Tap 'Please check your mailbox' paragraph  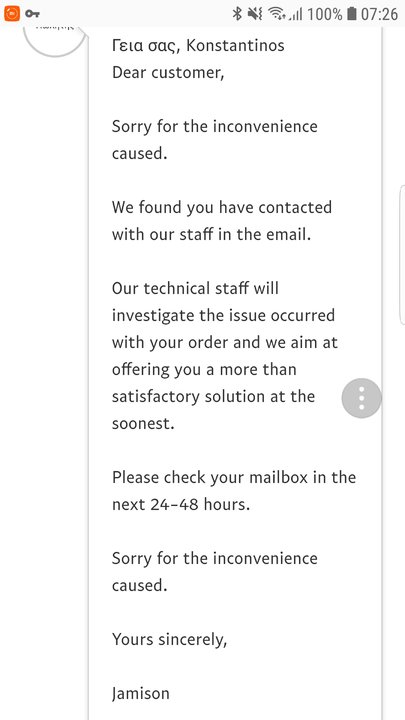pos(234,491)
